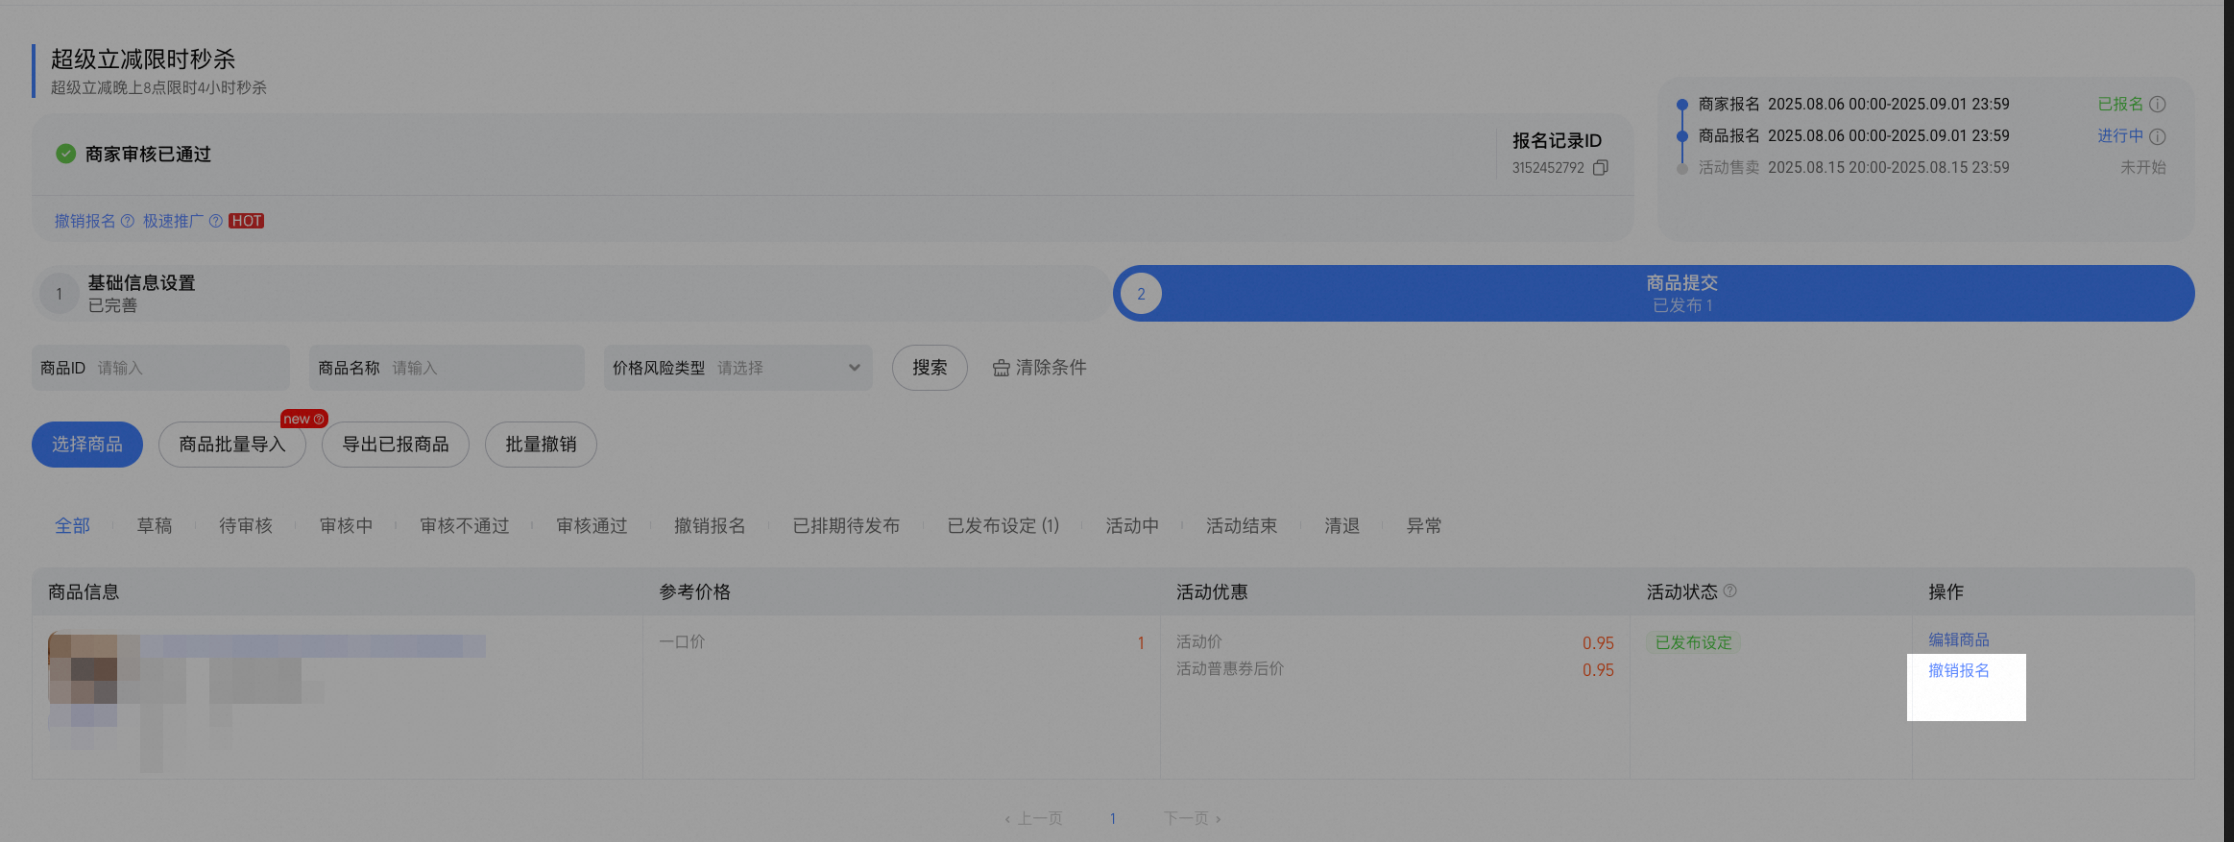
Task: Click 撤销报名 link under 商家审核已通过
Action: click(85, 221)
